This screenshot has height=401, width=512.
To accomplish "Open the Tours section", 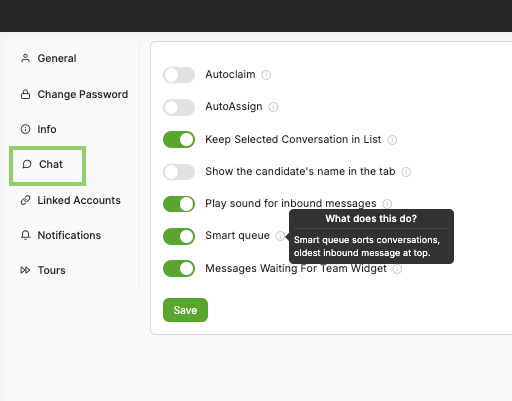I will click(x=43, y=270).
